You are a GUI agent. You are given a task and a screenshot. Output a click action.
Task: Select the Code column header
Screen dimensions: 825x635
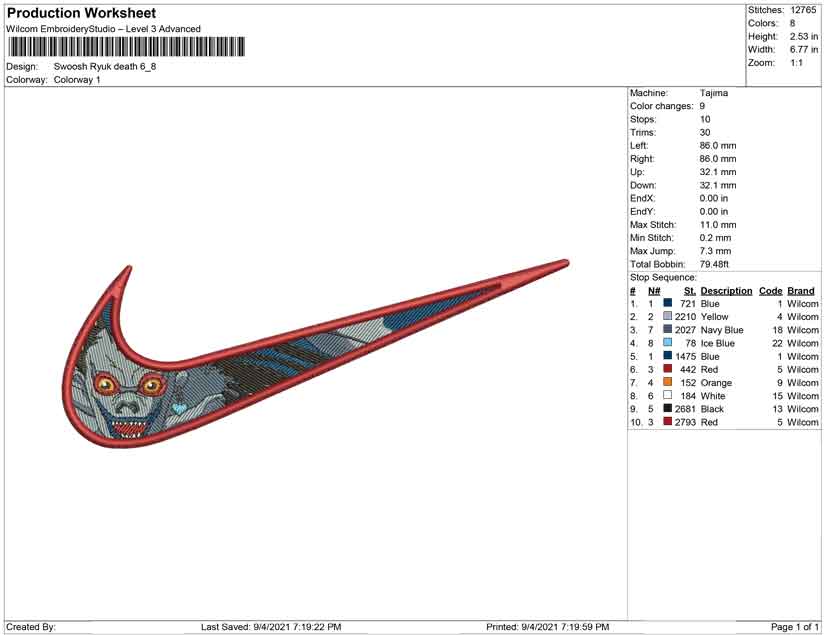(770, 291)
